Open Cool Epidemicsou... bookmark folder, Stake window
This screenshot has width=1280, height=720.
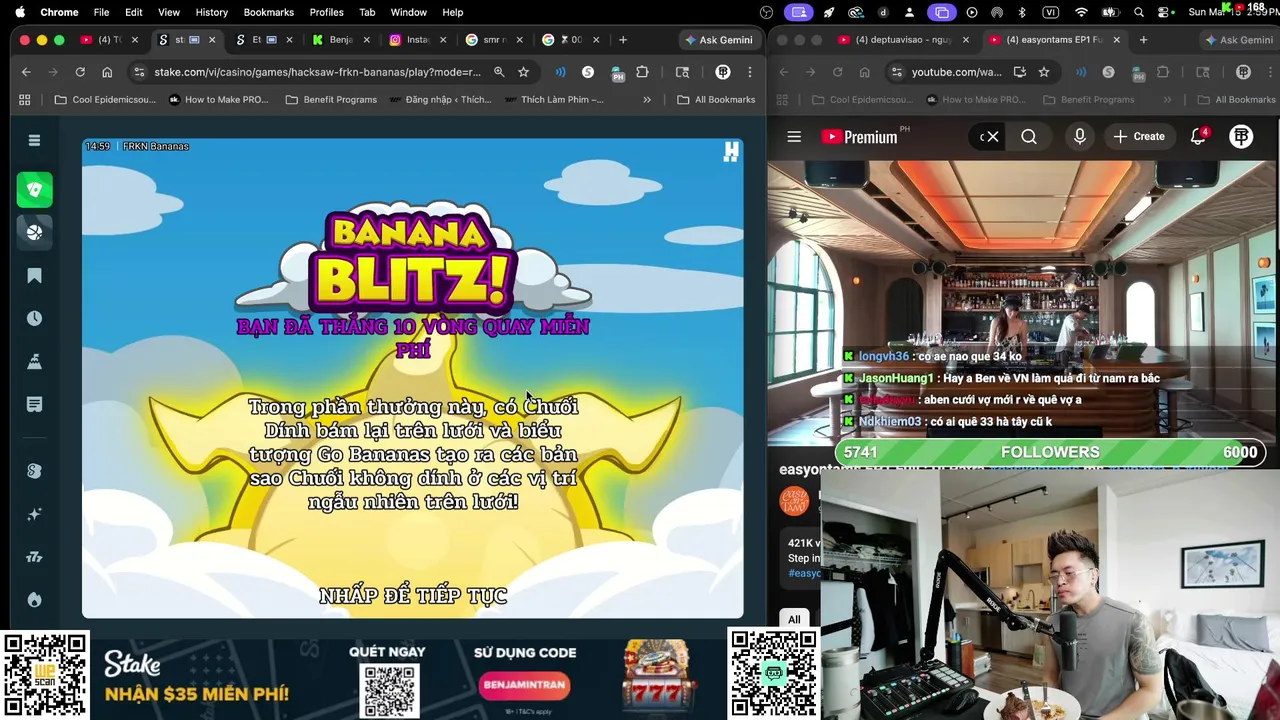pos(105,99)
